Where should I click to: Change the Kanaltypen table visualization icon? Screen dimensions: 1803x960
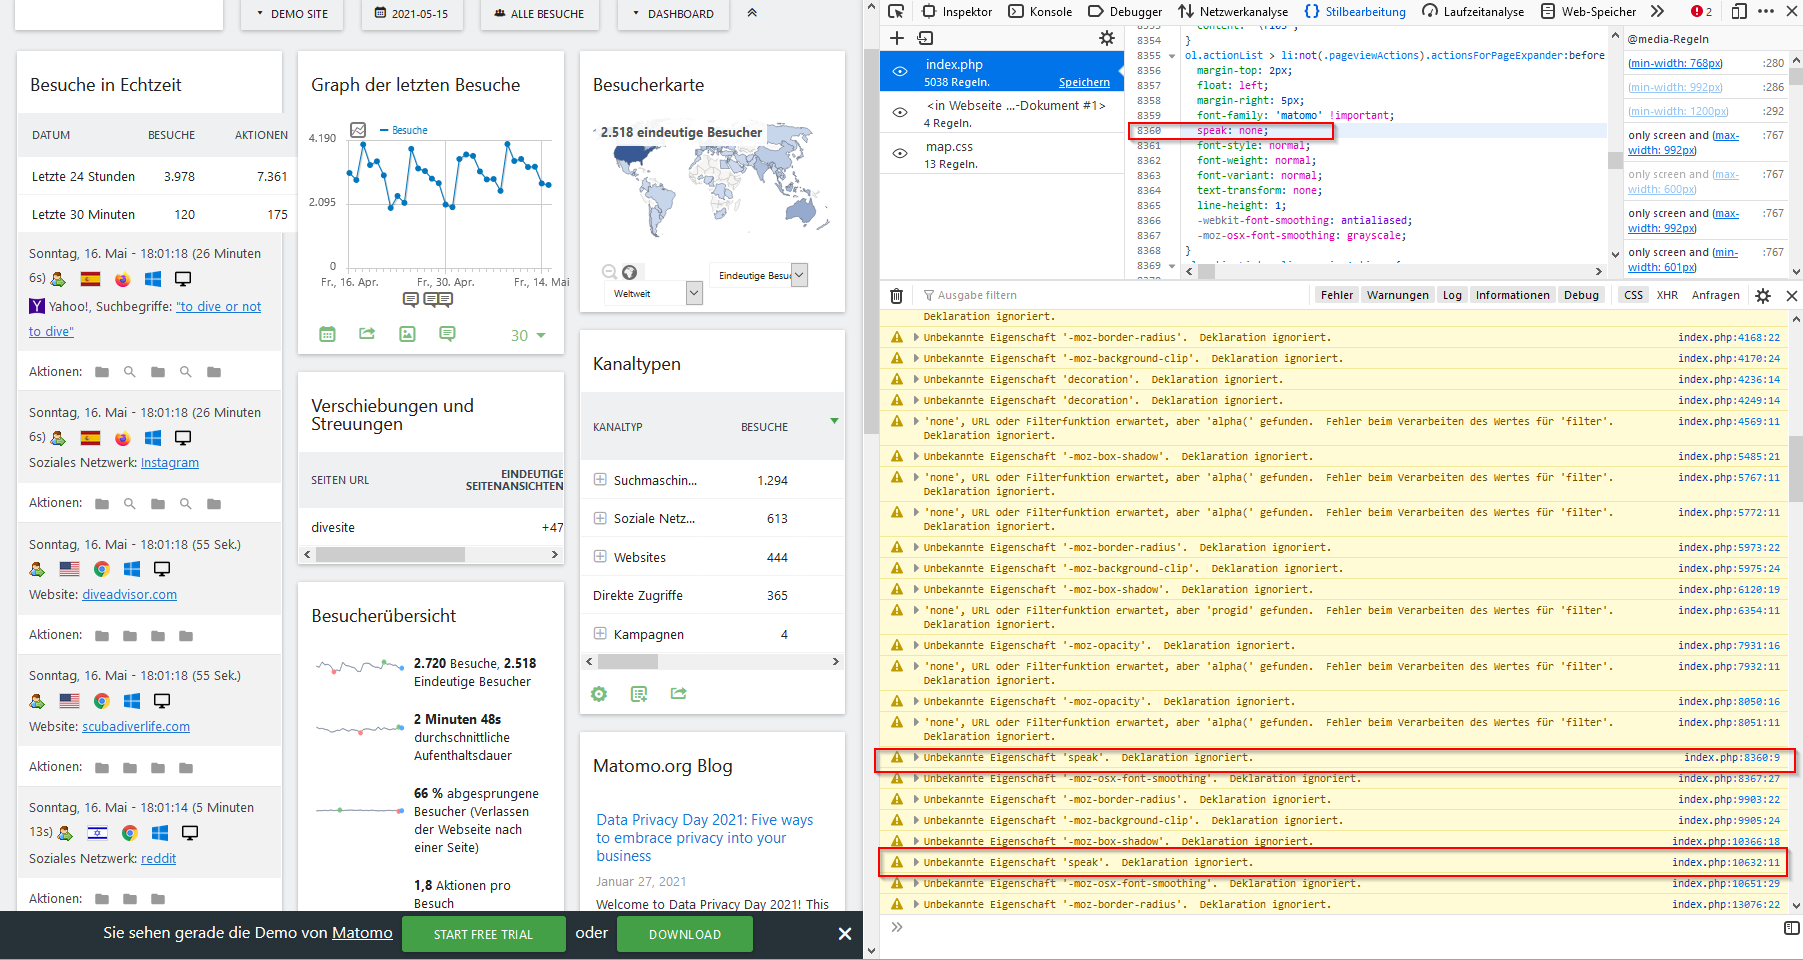pyautogui.click(x=639, y=694)
